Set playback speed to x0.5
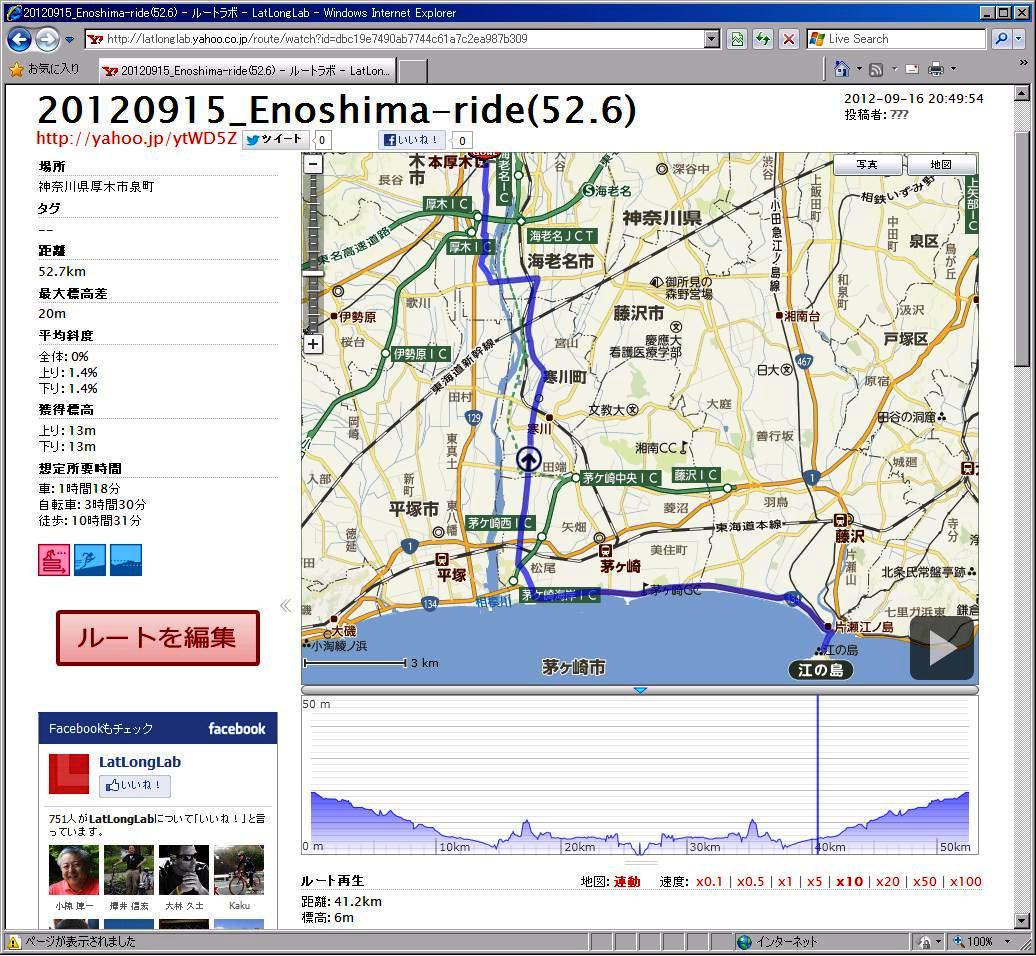The image size is (1036, 956). [x=751, y=881]
